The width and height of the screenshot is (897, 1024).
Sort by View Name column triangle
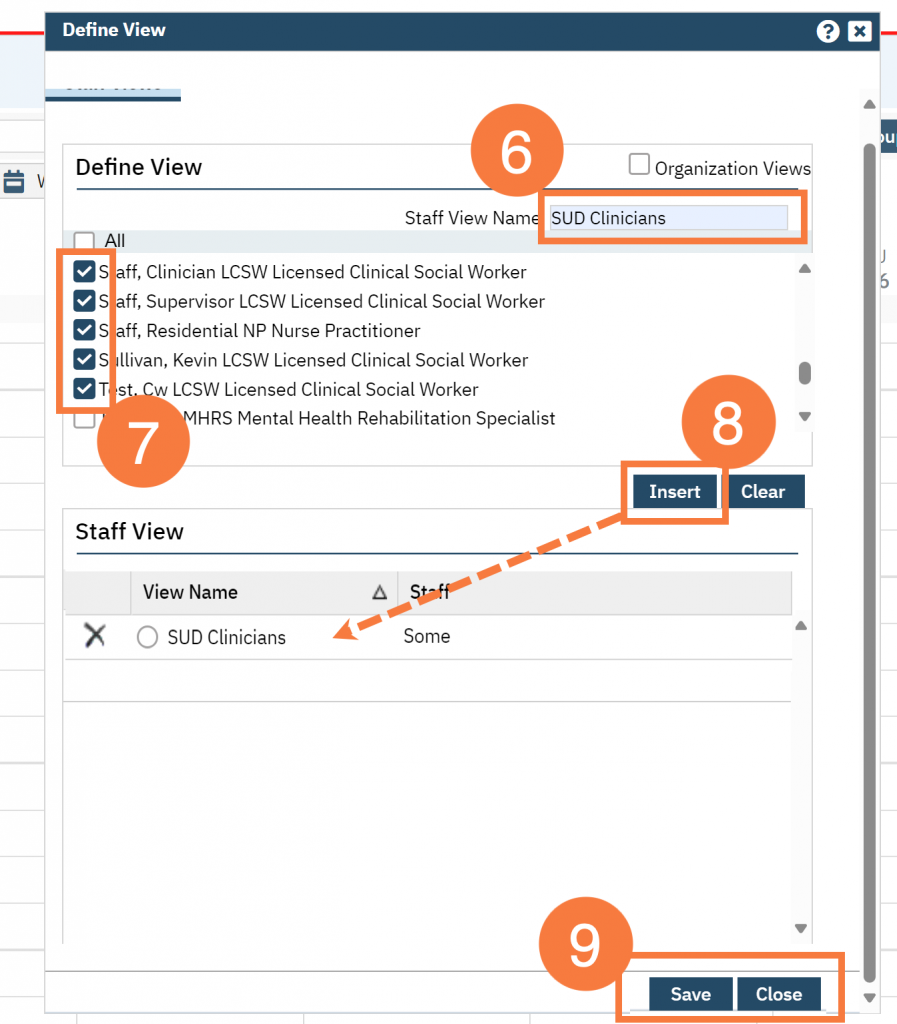(x=379, y=593)
